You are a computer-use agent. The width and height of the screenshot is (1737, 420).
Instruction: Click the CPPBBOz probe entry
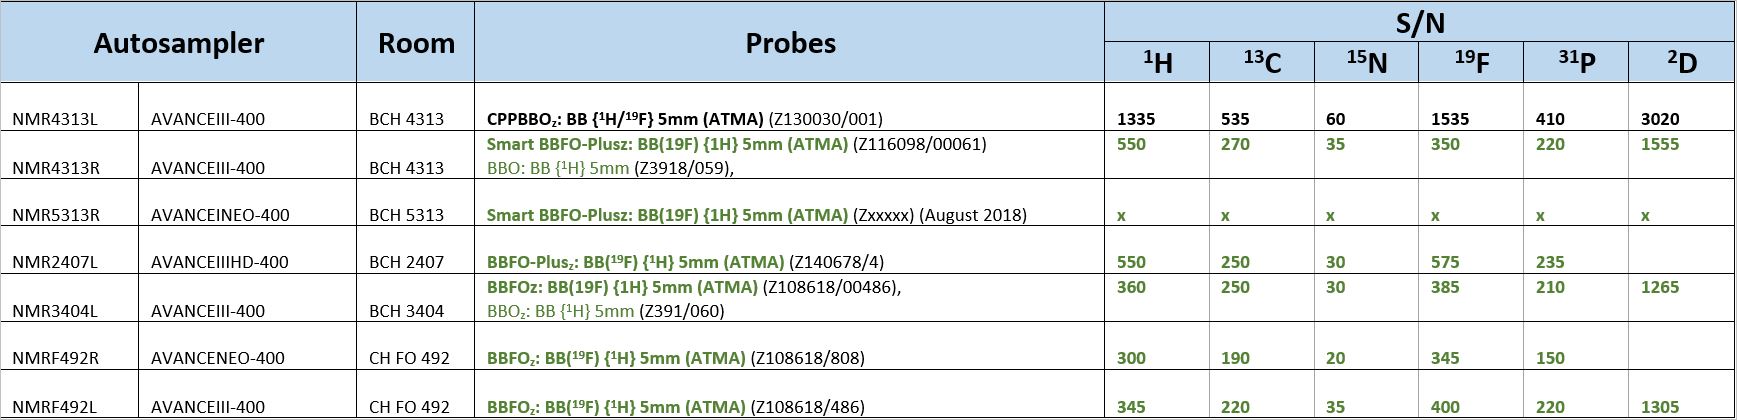point(685,119)
